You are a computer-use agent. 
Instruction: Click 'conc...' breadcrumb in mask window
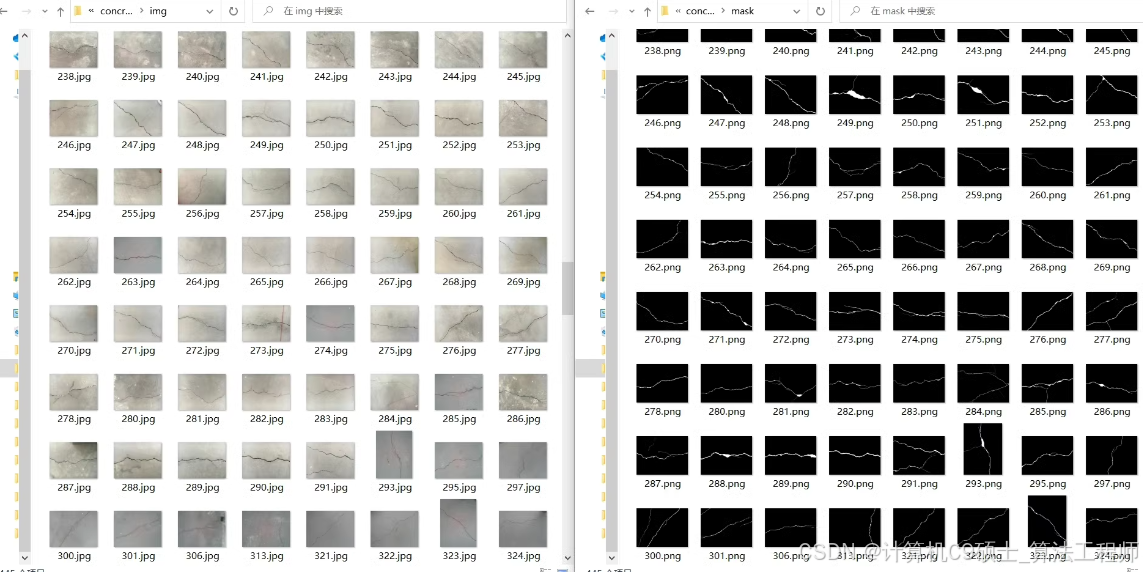tap(701, 12)
